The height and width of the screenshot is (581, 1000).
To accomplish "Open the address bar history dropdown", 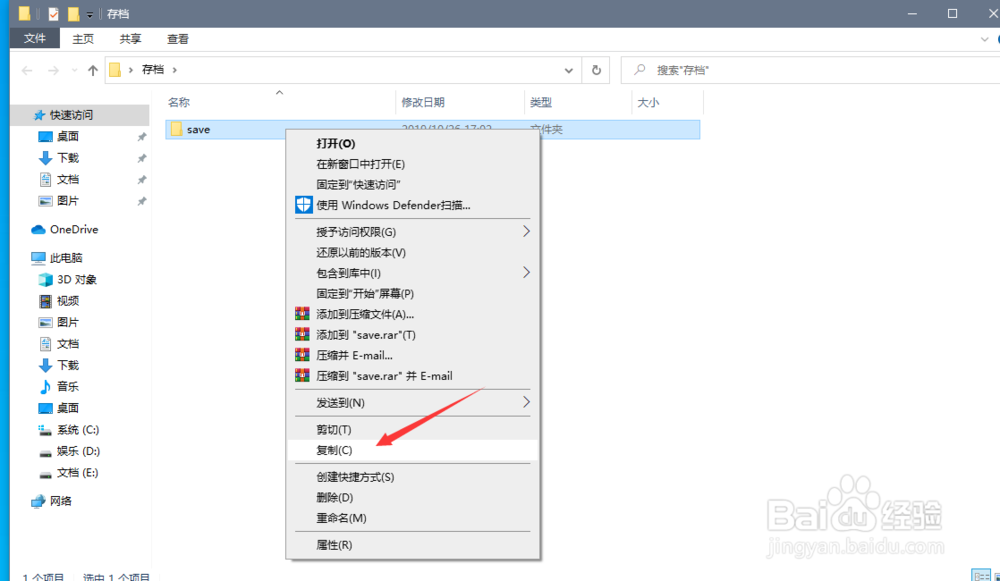I will click(567, 69).
